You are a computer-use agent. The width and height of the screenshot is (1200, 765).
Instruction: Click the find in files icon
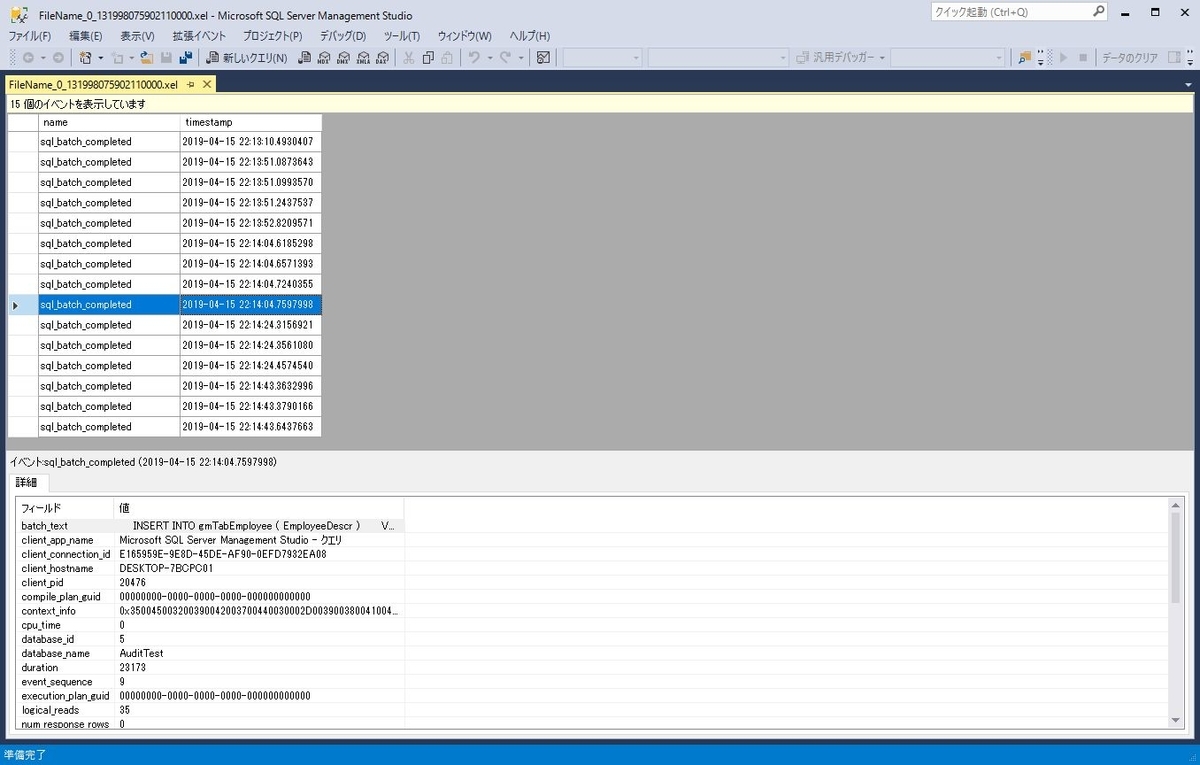(1025, 58)
